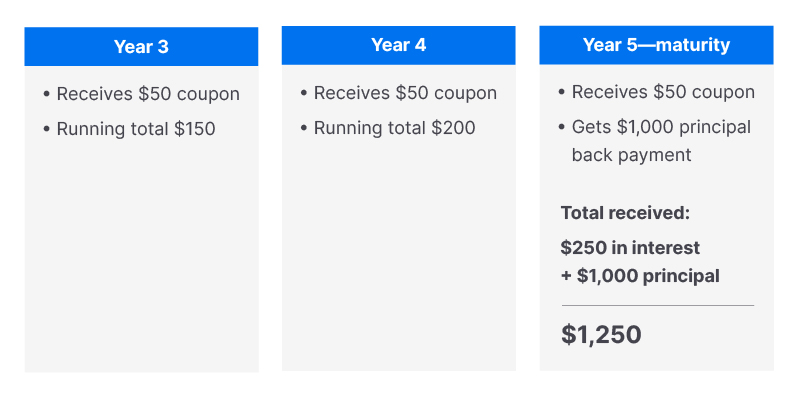
Task: Click empty gray area of Year 3 card
Action: click(x=141, y=260)
